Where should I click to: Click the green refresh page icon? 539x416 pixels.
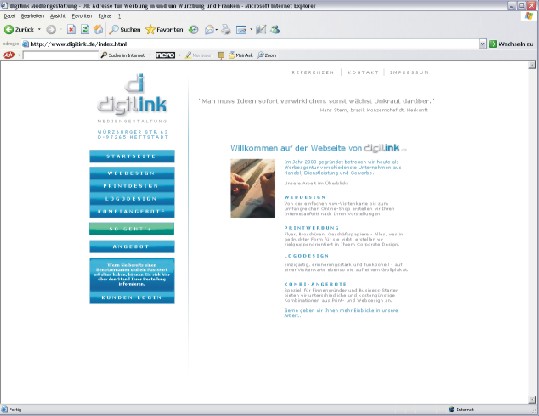pos(85,30)
